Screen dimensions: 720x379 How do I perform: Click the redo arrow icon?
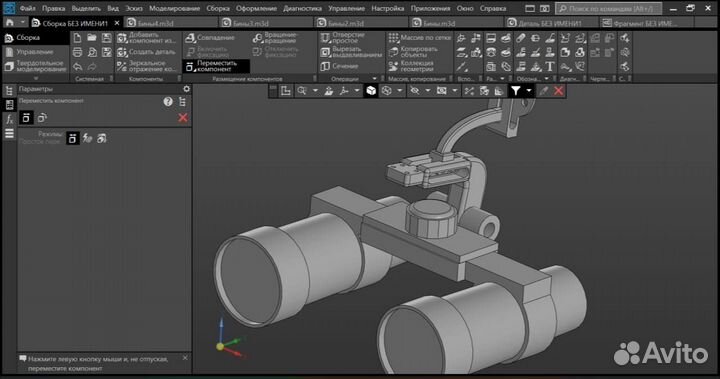[x=92, y=67]
